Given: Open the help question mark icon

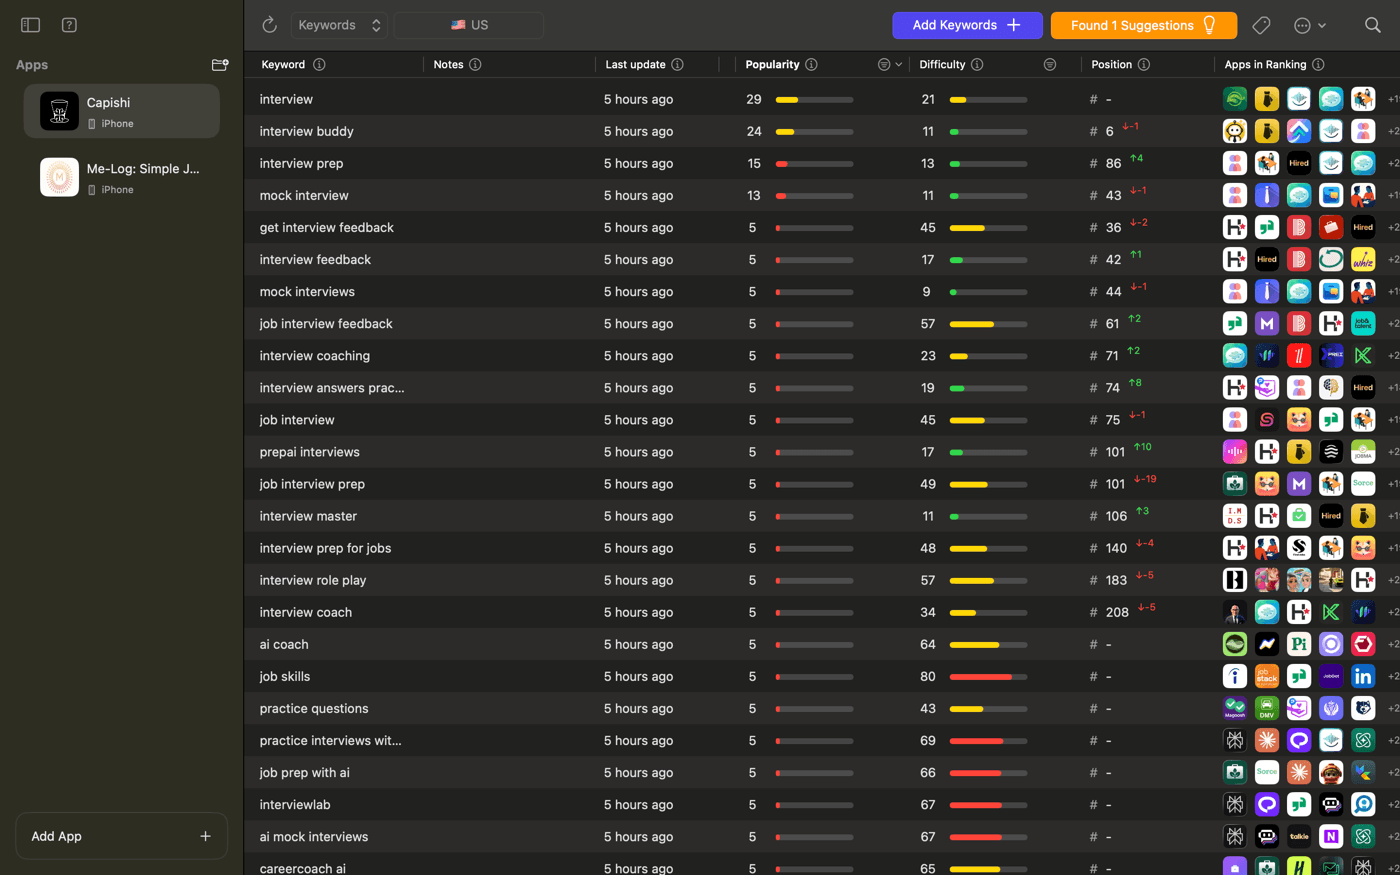Looking at the screenshot, I should (x=68, y=25).
